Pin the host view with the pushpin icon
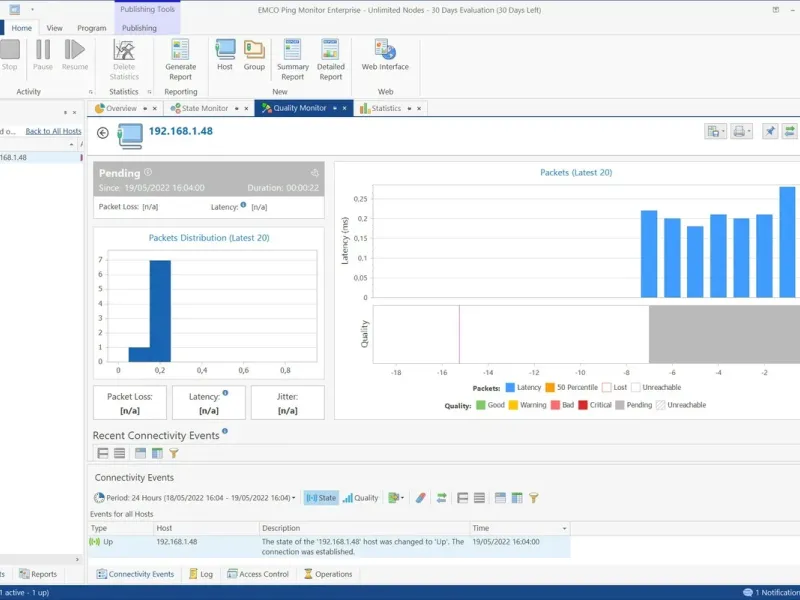The image size is (800, 600). [x=770, y=131]
